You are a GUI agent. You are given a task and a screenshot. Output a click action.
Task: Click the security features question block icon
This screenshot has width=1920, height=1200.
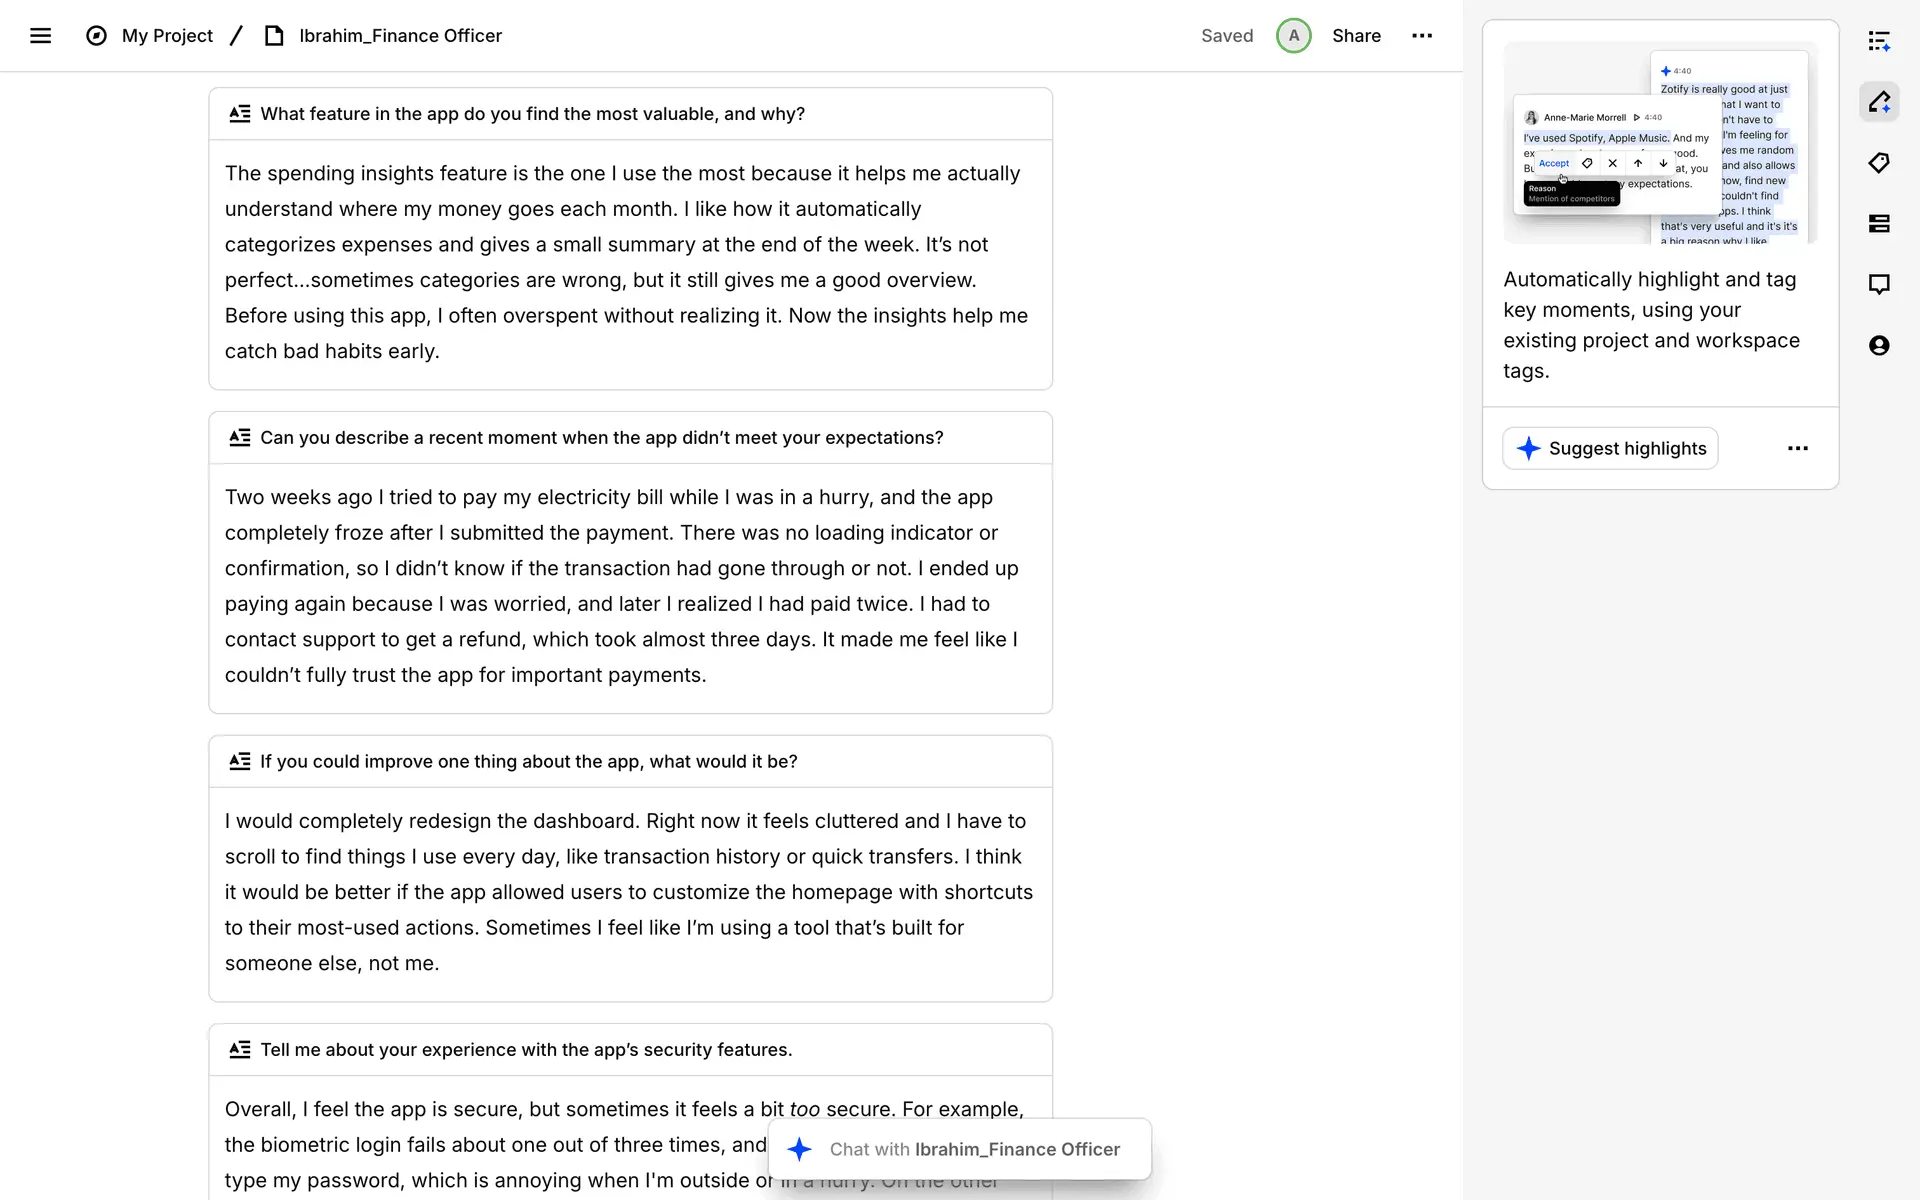tap(240, 1050)
